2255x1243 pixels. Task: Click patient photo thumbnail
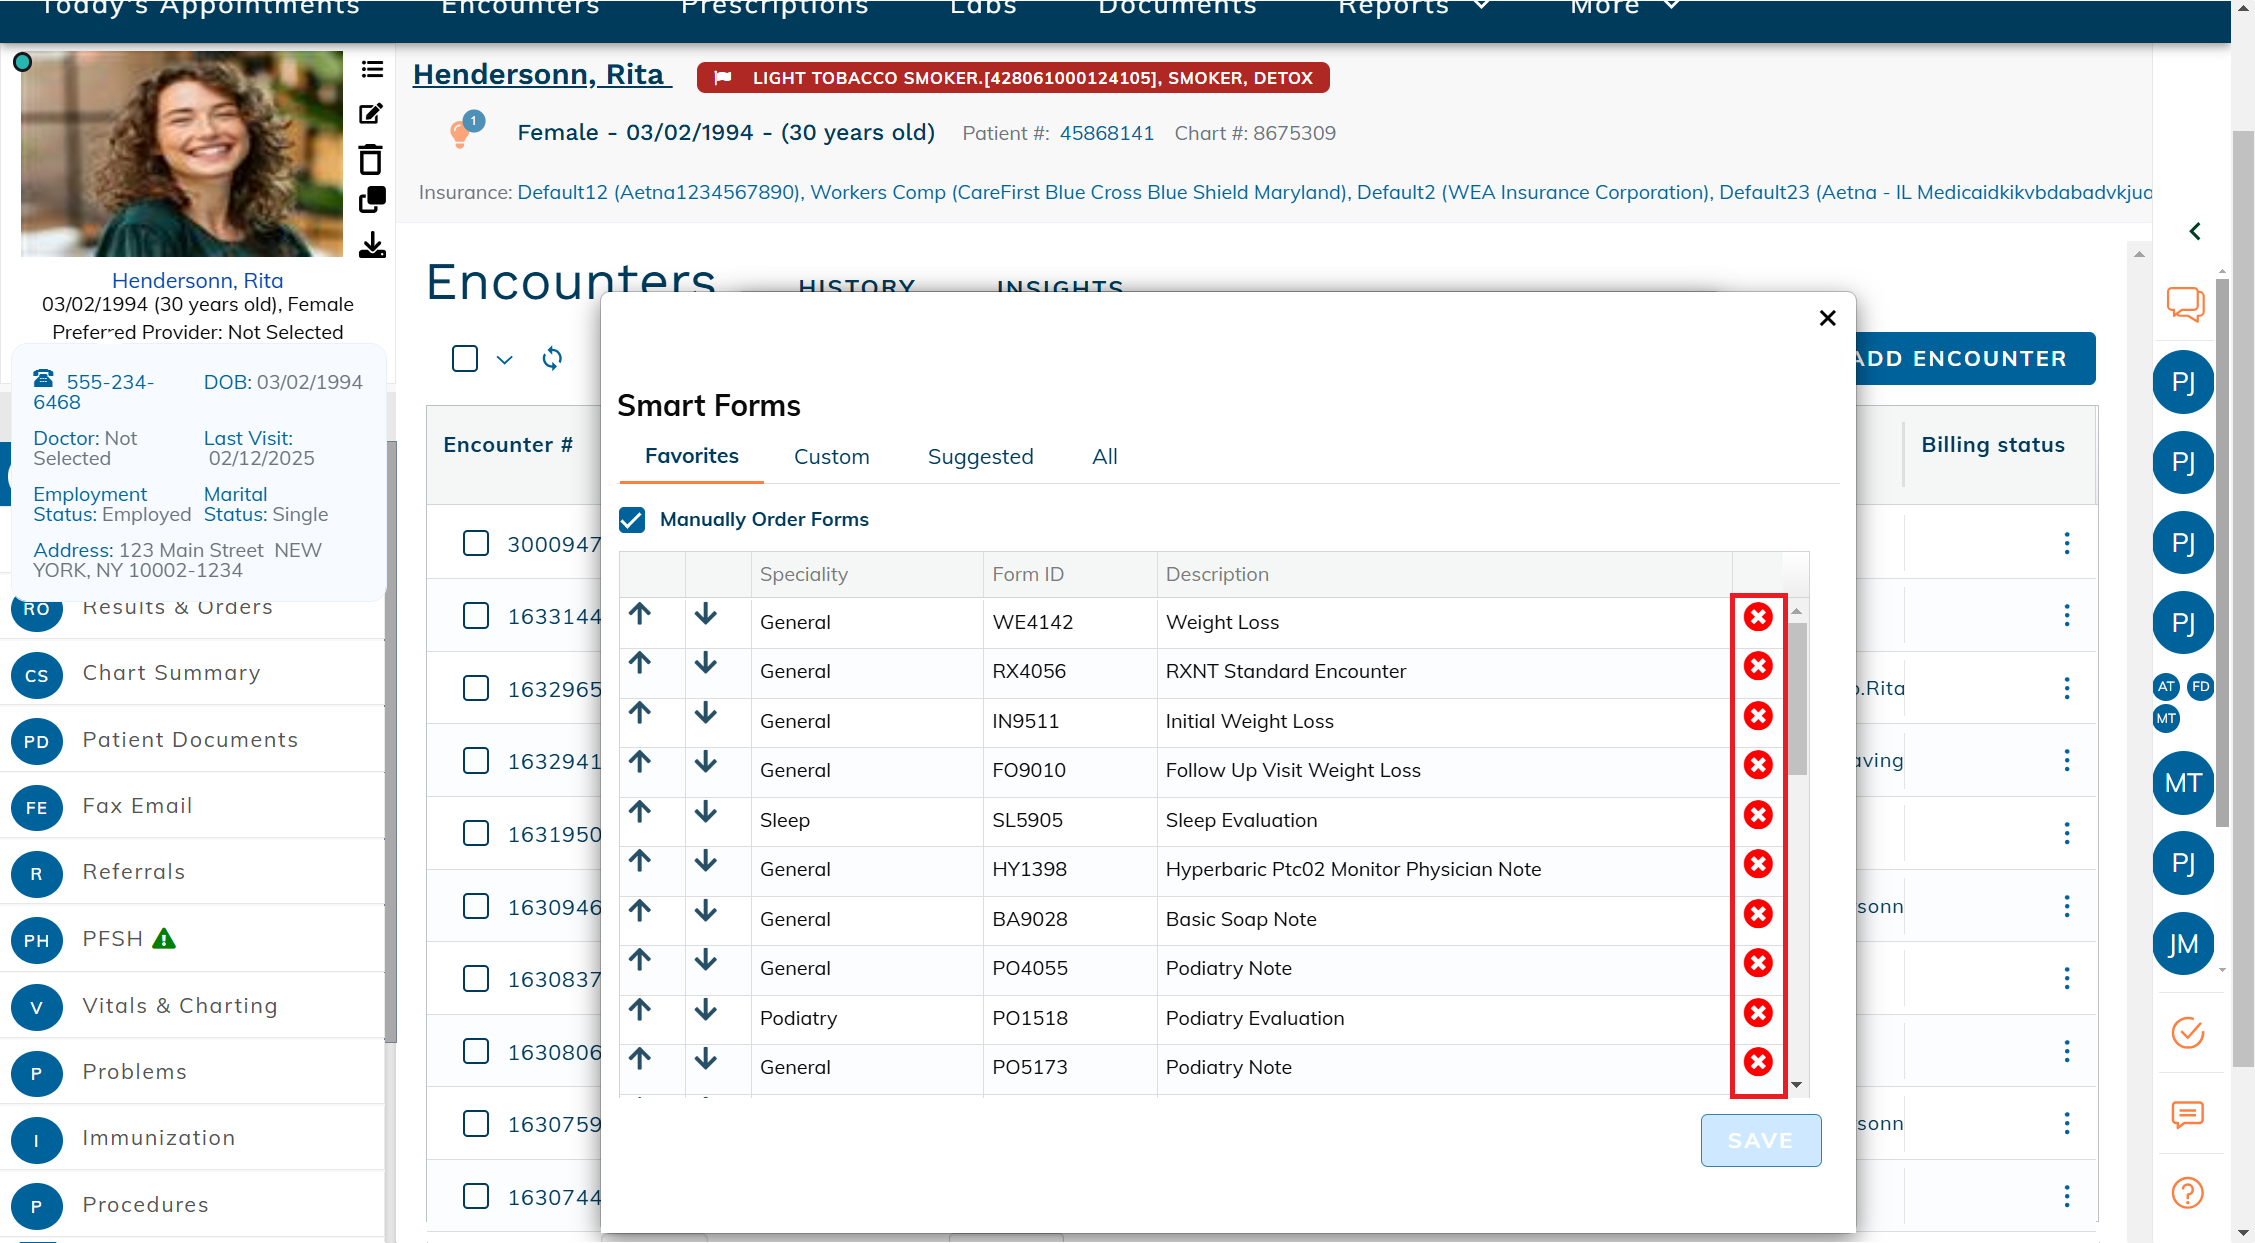[182, 154]
